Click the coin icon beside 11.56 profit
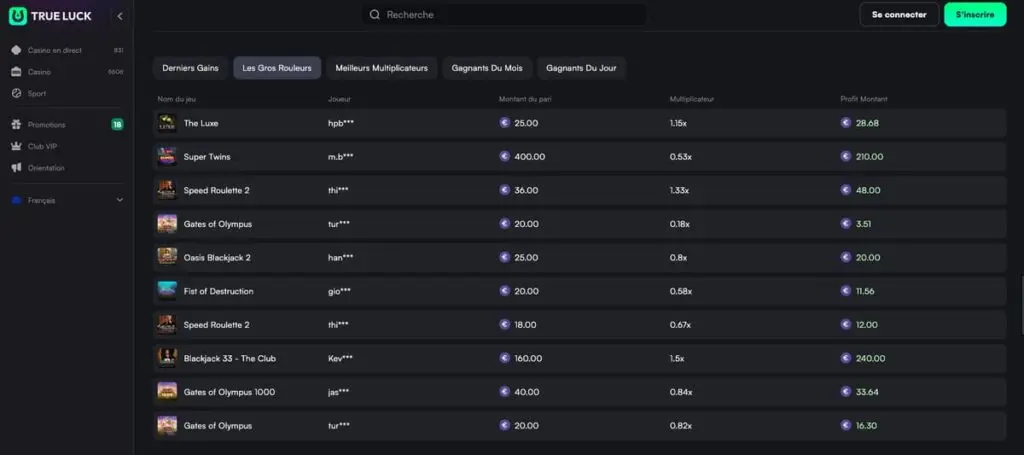 846,290
